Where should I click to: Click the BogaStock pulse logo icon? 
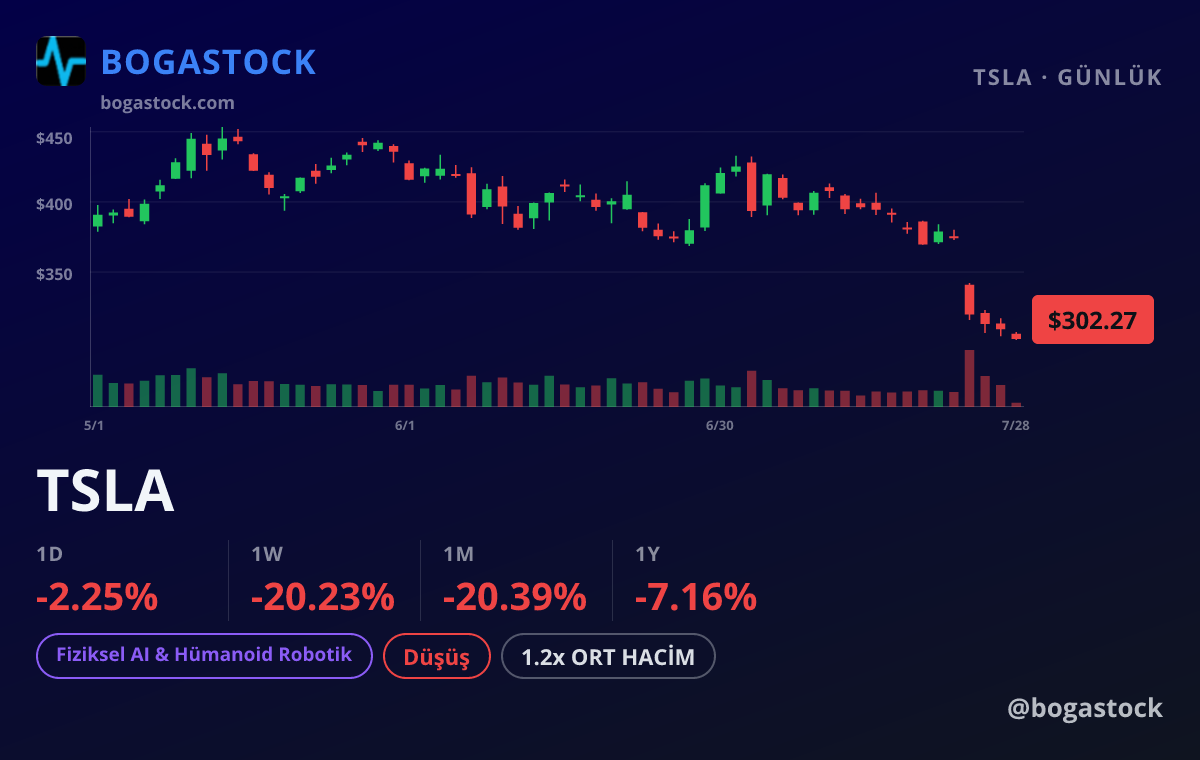point(61,61)
